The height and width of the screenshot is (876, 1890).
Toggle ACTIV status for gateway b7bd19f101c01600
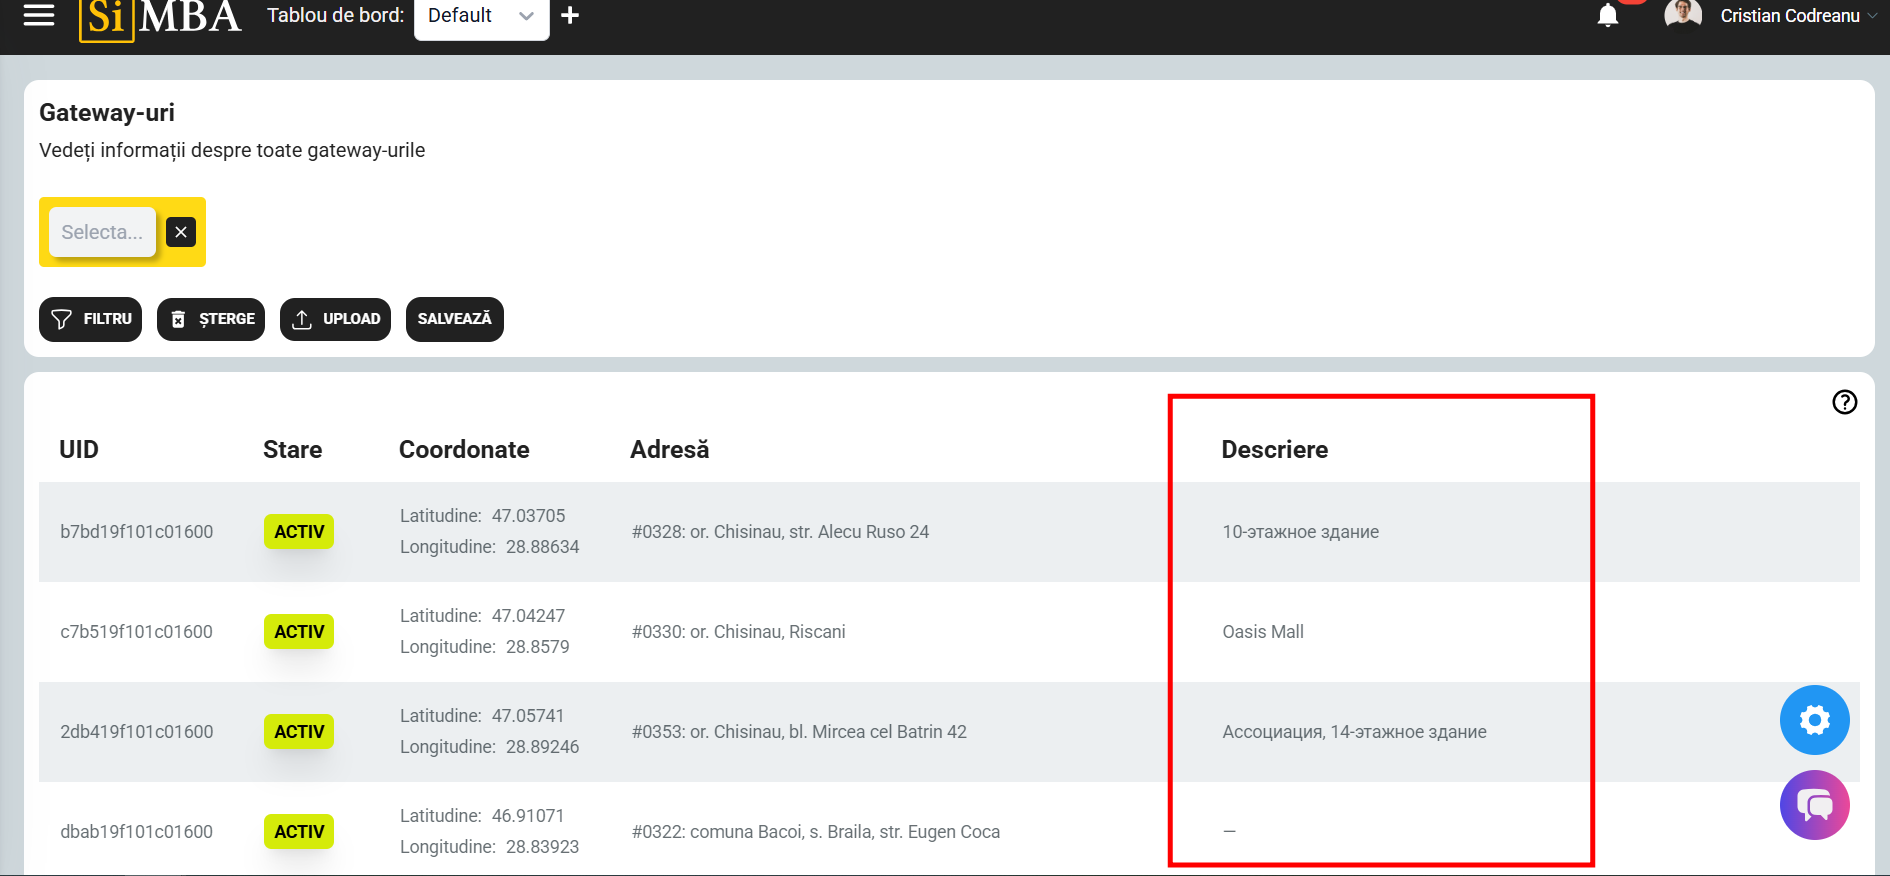[299, 532]
